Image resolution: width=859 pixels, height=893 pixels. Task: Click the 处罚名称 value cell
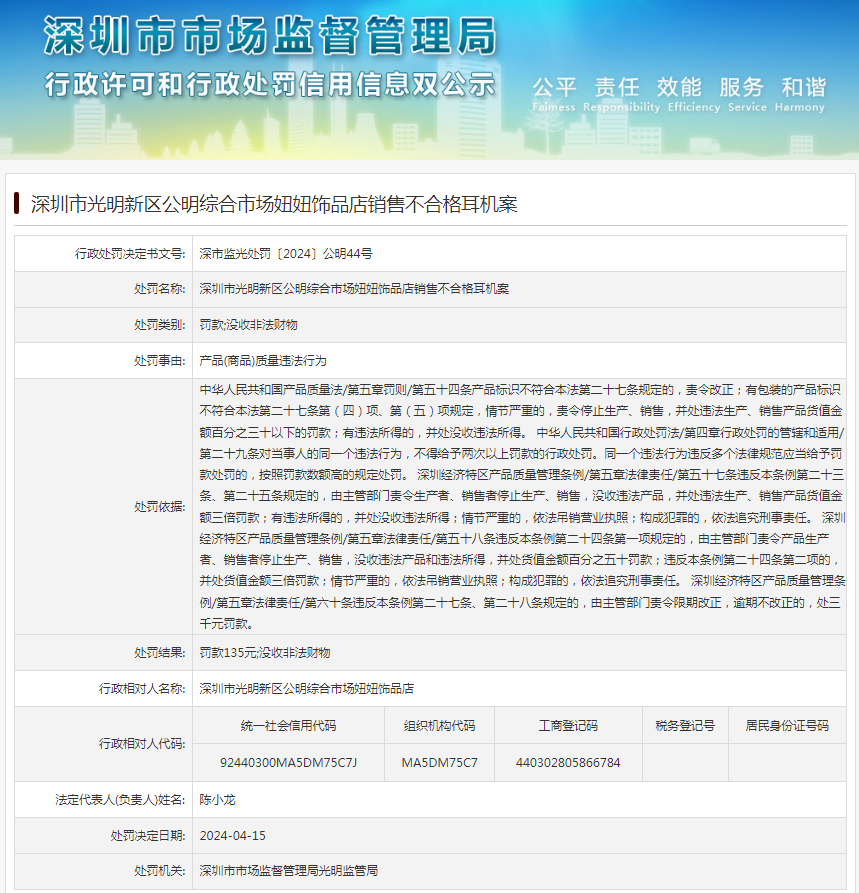[354, 289]
